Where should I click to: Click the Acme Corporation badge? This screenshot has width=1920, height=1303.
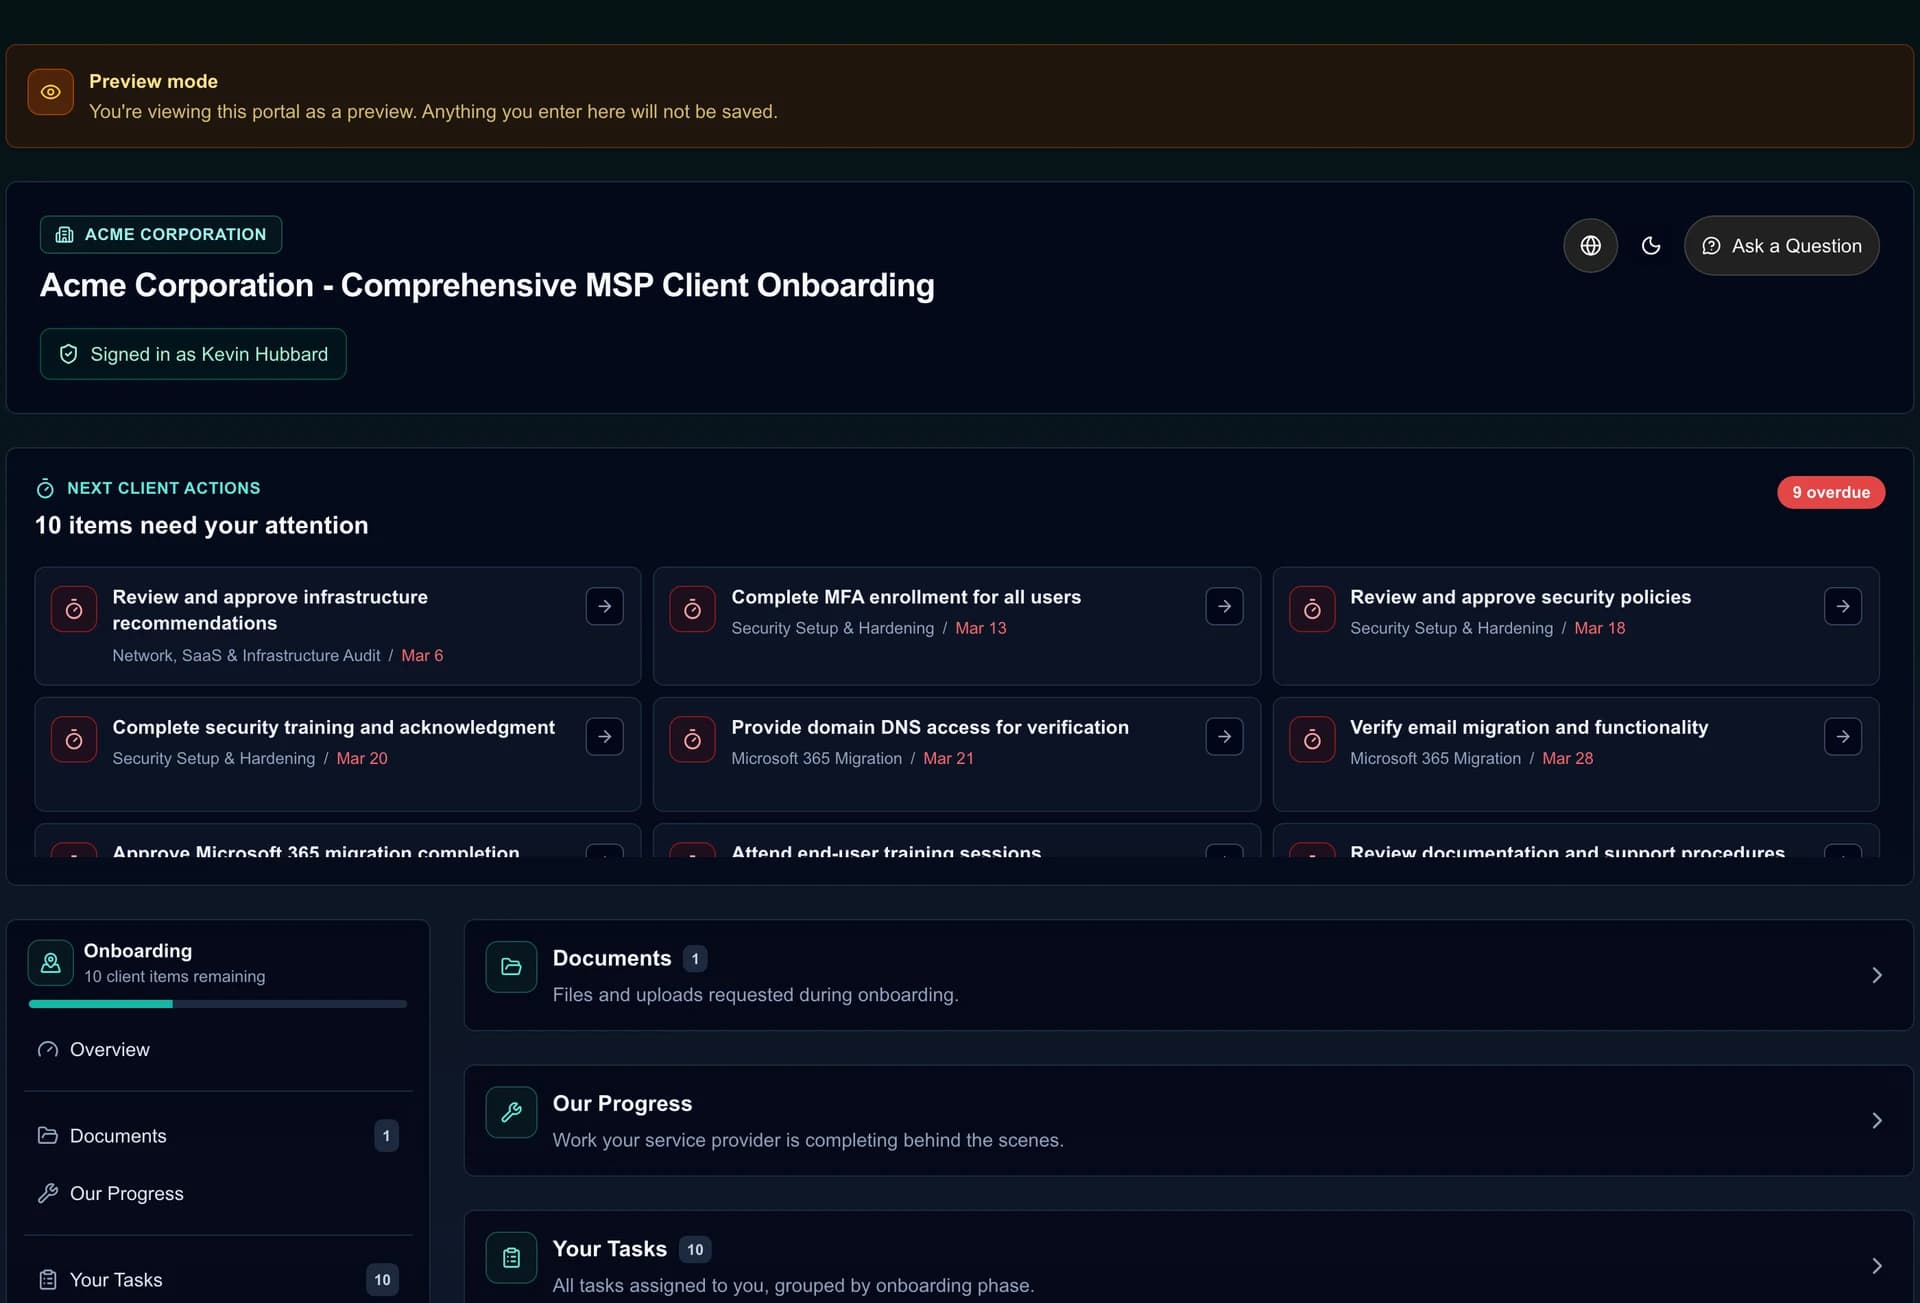(x=161, y=234)
